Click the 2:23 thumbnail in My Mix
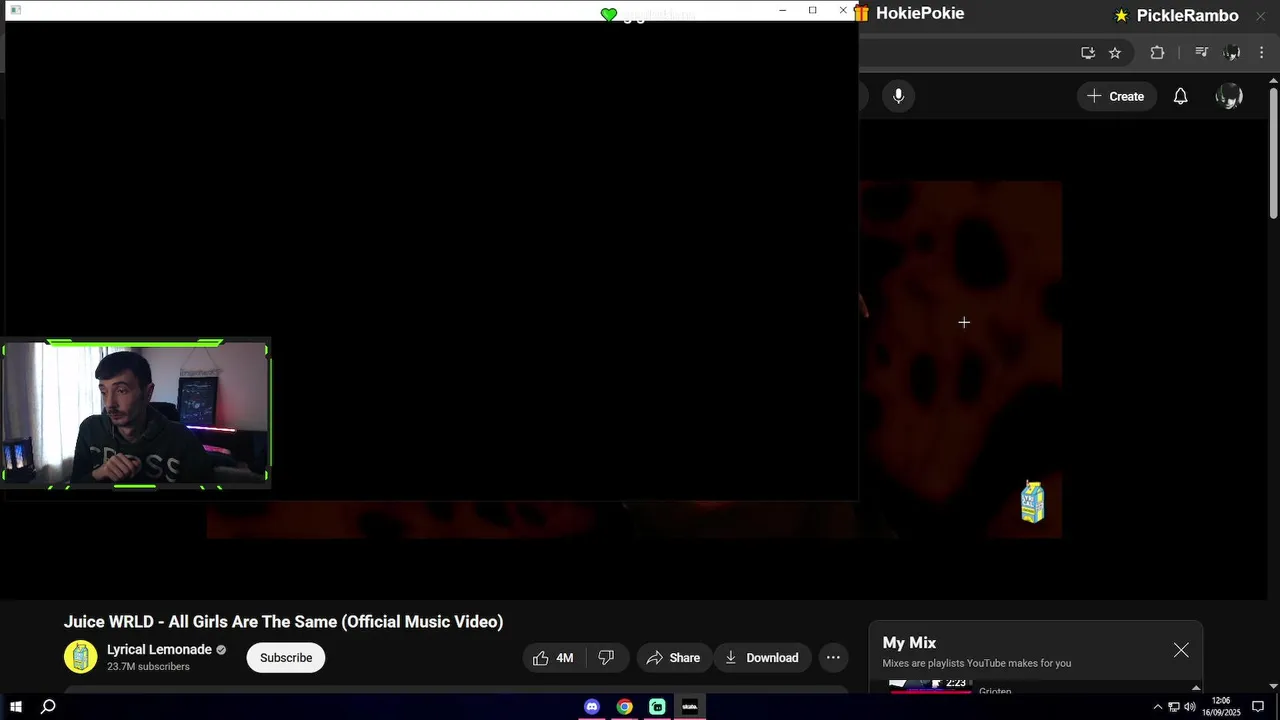The height and width of the screenshot is (720, 1280). click(930, 685)
